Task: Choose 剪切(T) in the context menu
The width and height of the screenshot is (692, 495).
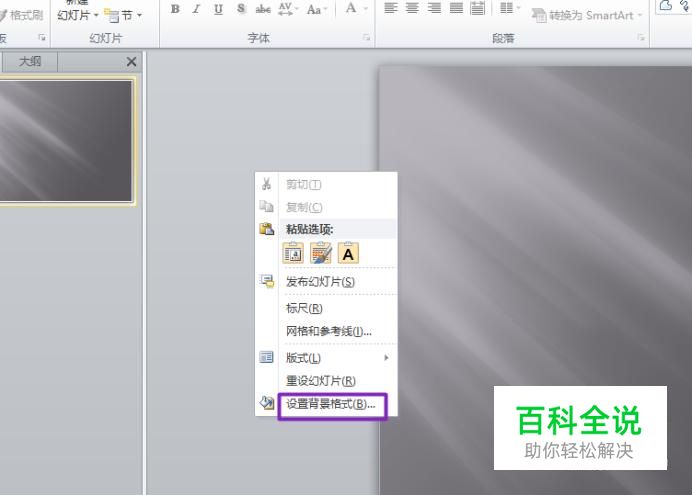Action: coord(326,184)
